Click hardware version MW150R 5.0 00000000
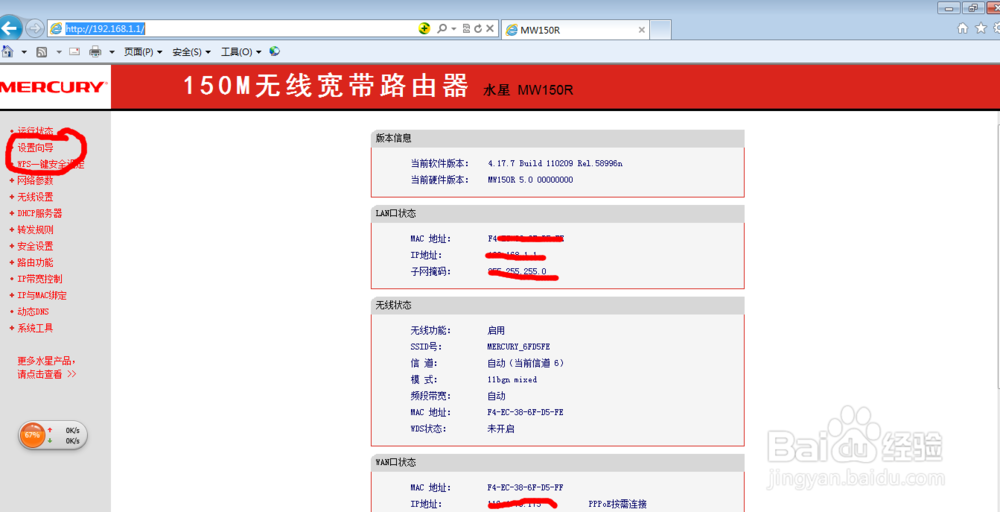This screenshot has height=512, width=1000. [x=530, y=180]
